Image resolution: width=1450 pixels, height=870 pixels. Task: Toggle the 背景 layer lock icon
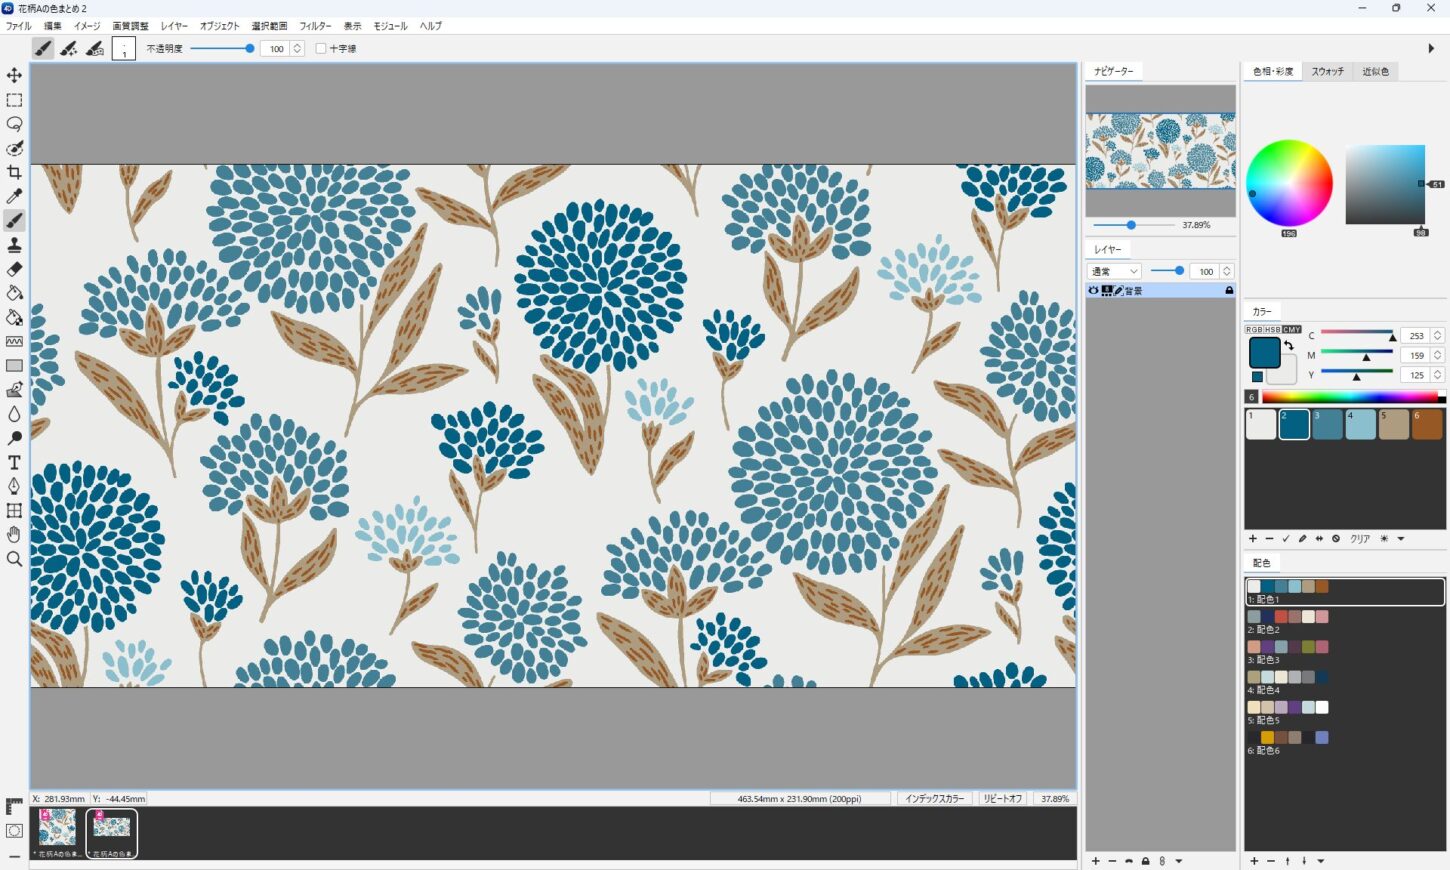[x=1229, y=290]
